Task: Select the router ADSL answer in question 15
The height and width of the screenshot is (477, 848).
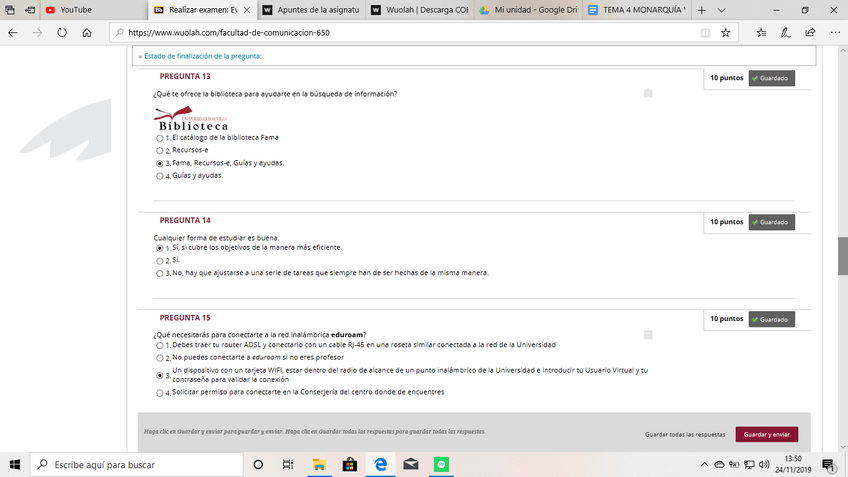Action: coord(160,346)
